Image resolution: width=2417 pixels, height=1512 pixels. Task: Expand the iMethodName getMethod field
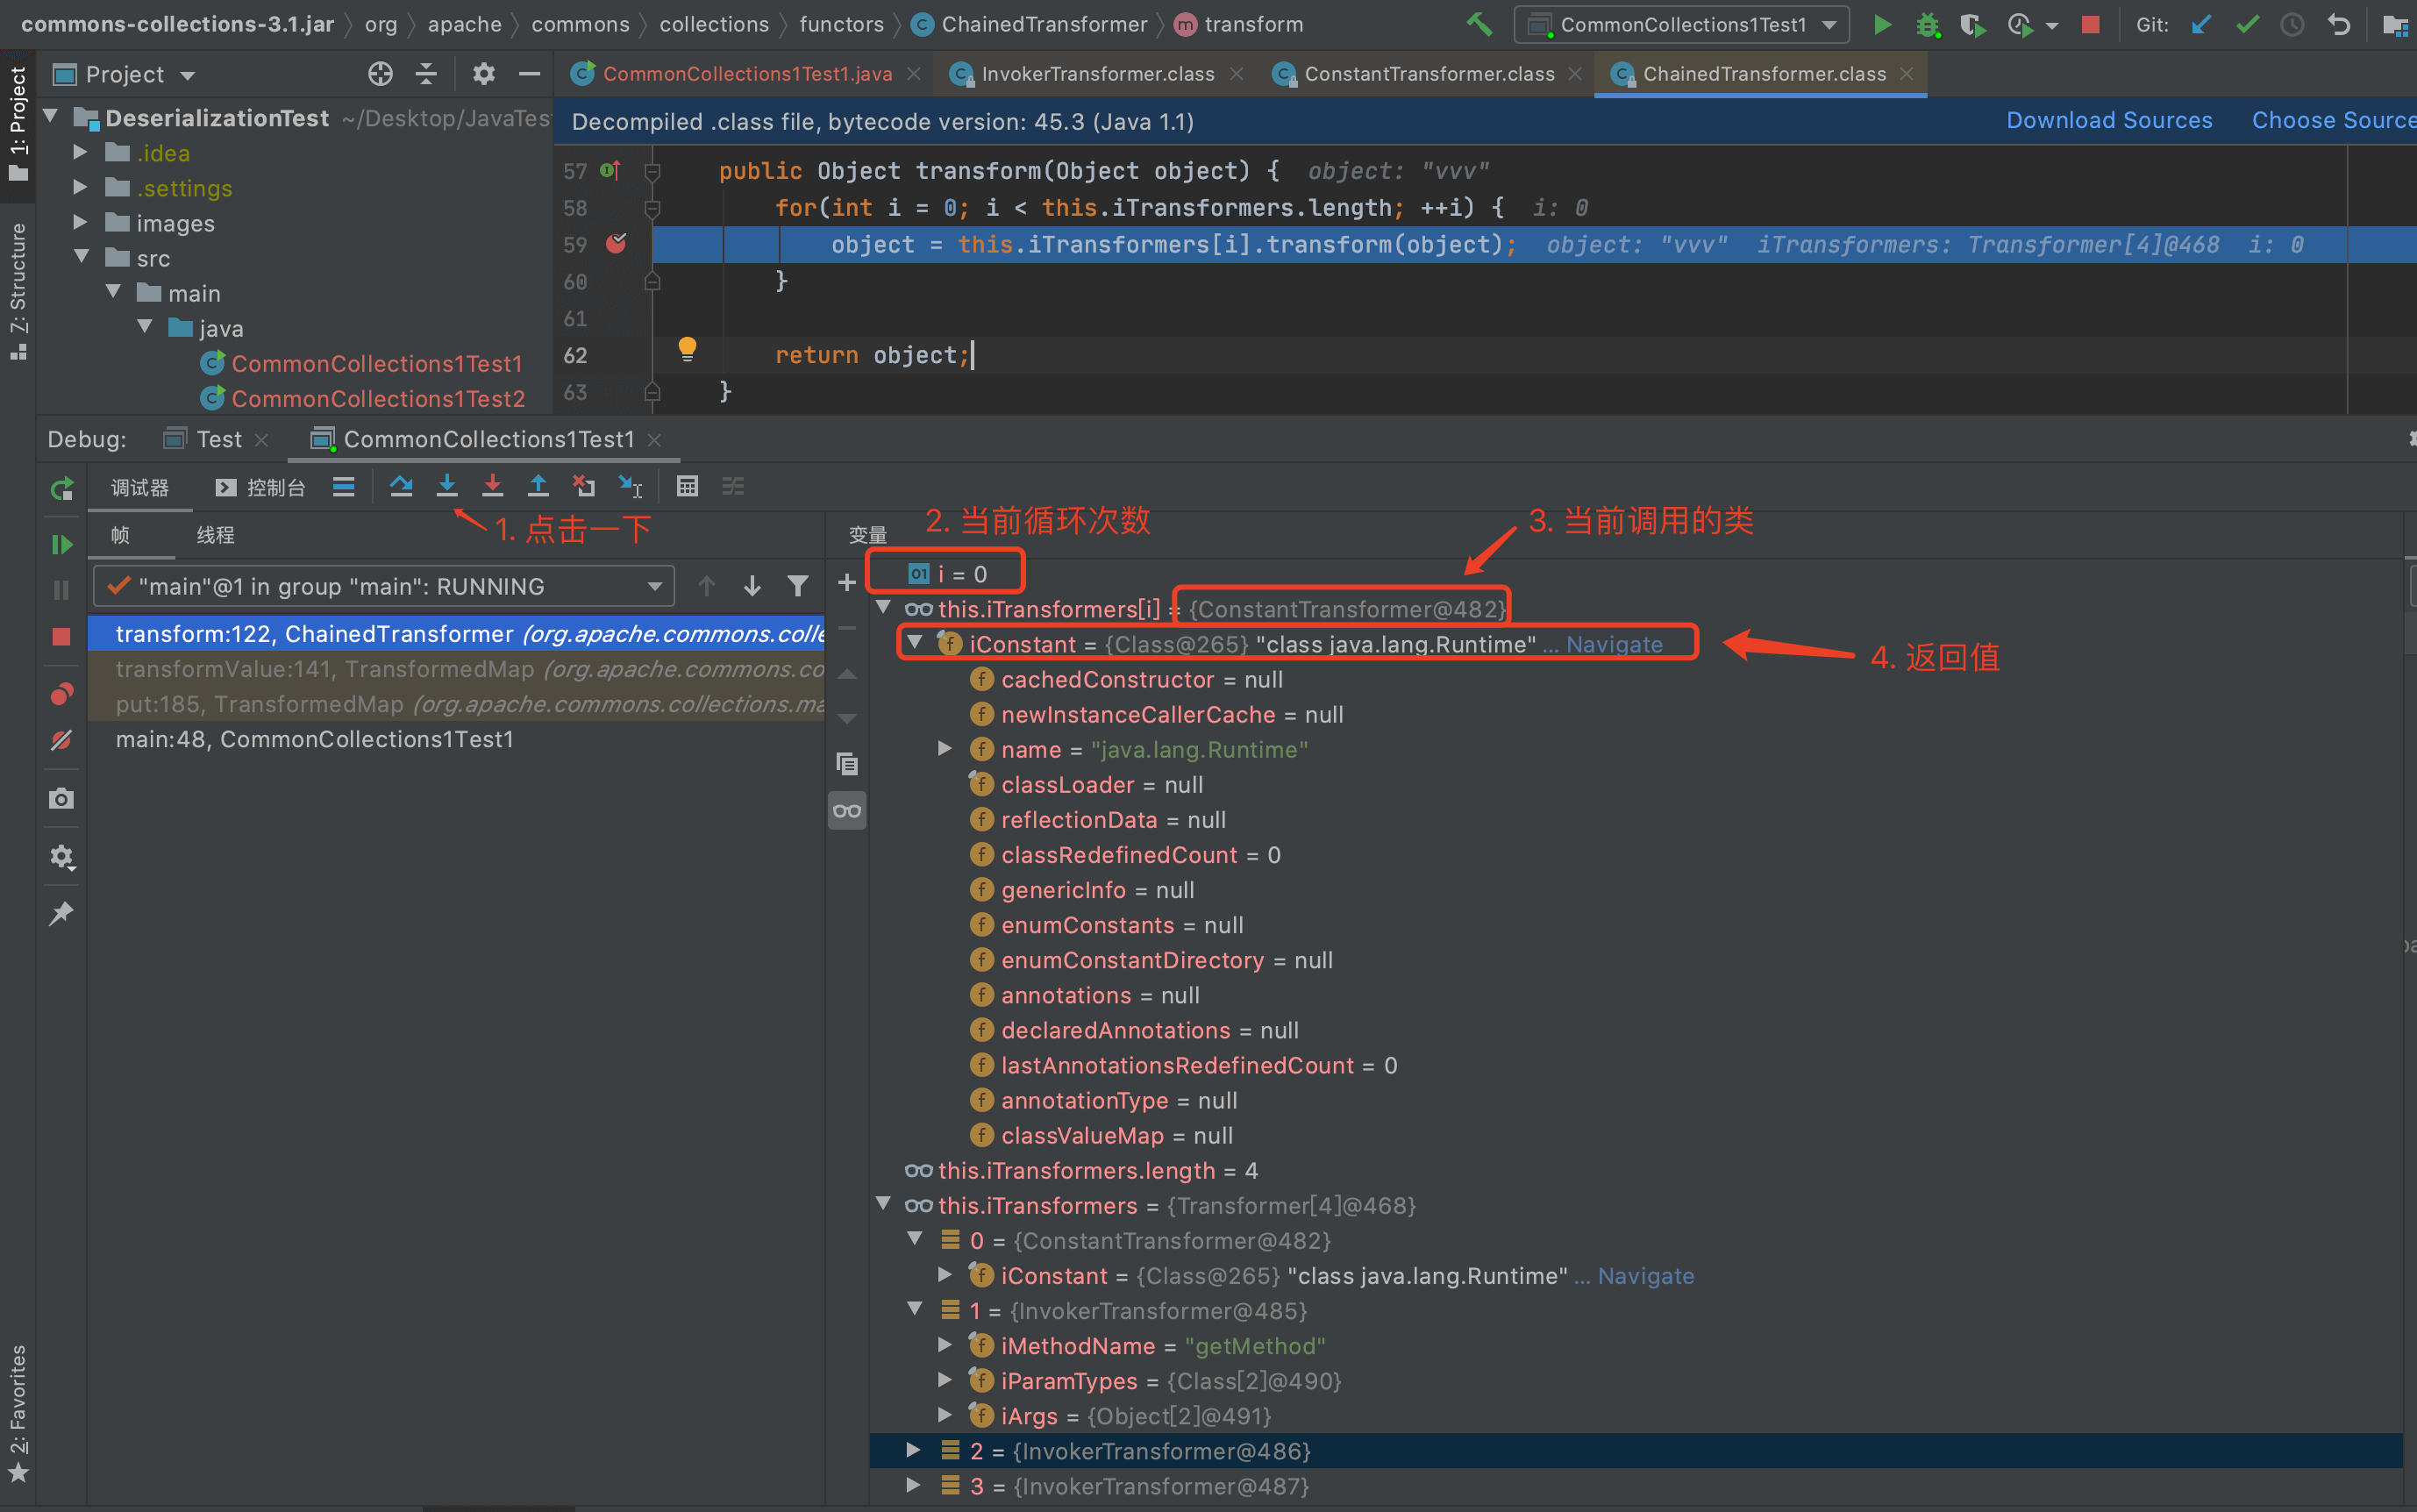[x=944, y=1345]
